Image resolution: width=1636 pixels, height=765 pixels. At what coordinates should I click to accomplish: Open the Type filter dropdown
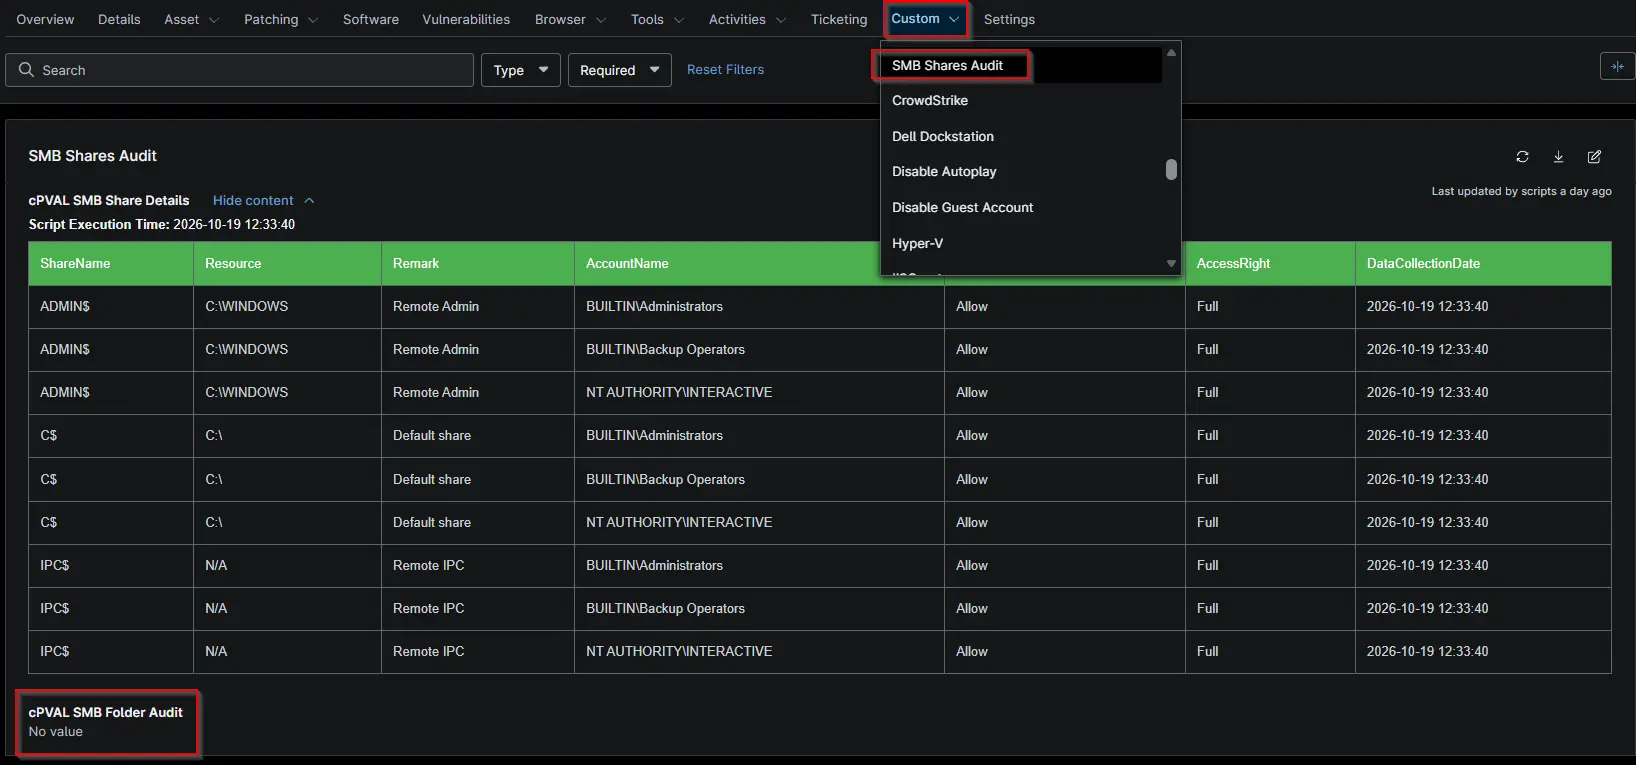point(521,70)
